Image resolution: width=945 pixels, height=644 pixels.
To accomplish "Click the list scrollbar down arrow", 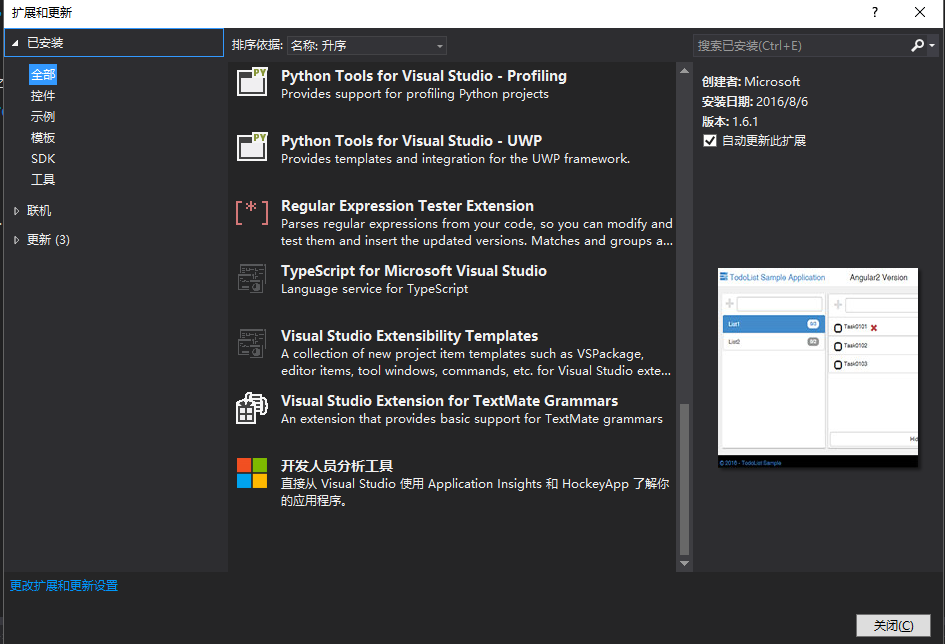I will (684, 563).
